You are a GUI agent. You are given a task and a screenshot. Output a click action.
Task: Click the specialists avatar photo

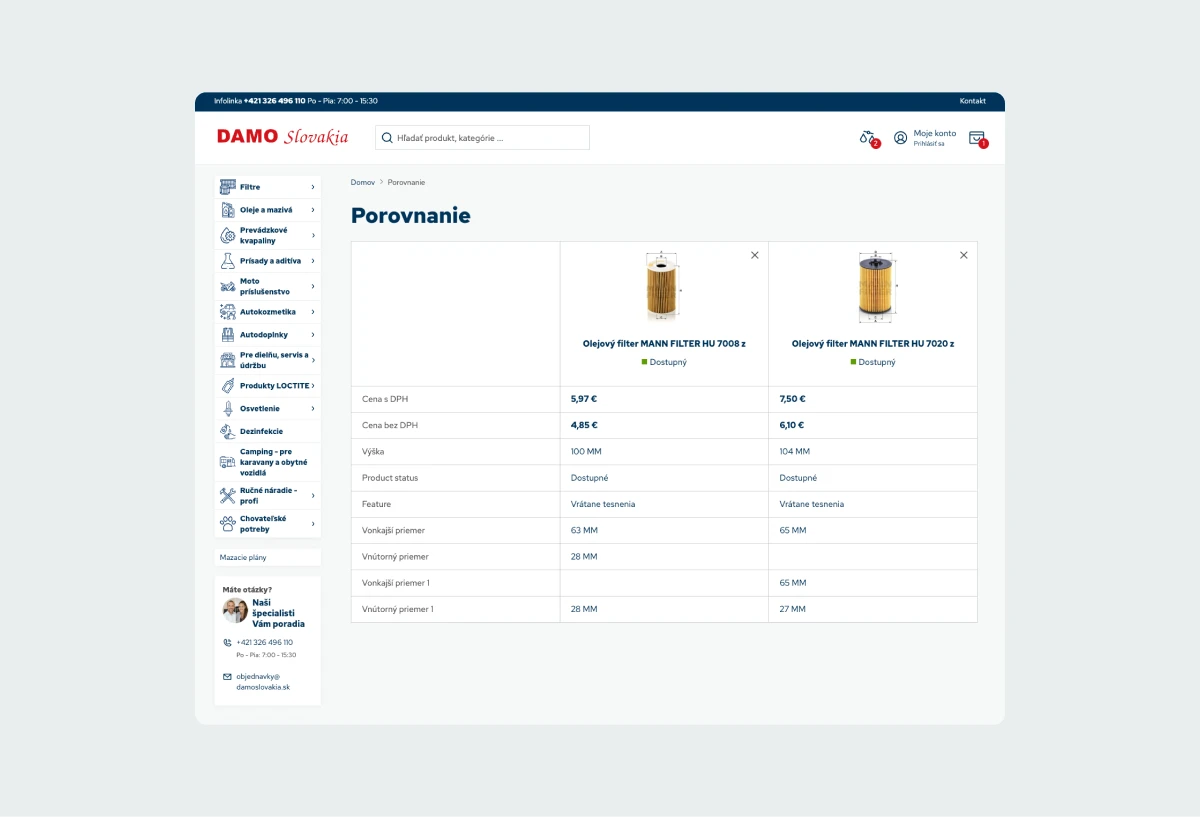pos(235,610)
